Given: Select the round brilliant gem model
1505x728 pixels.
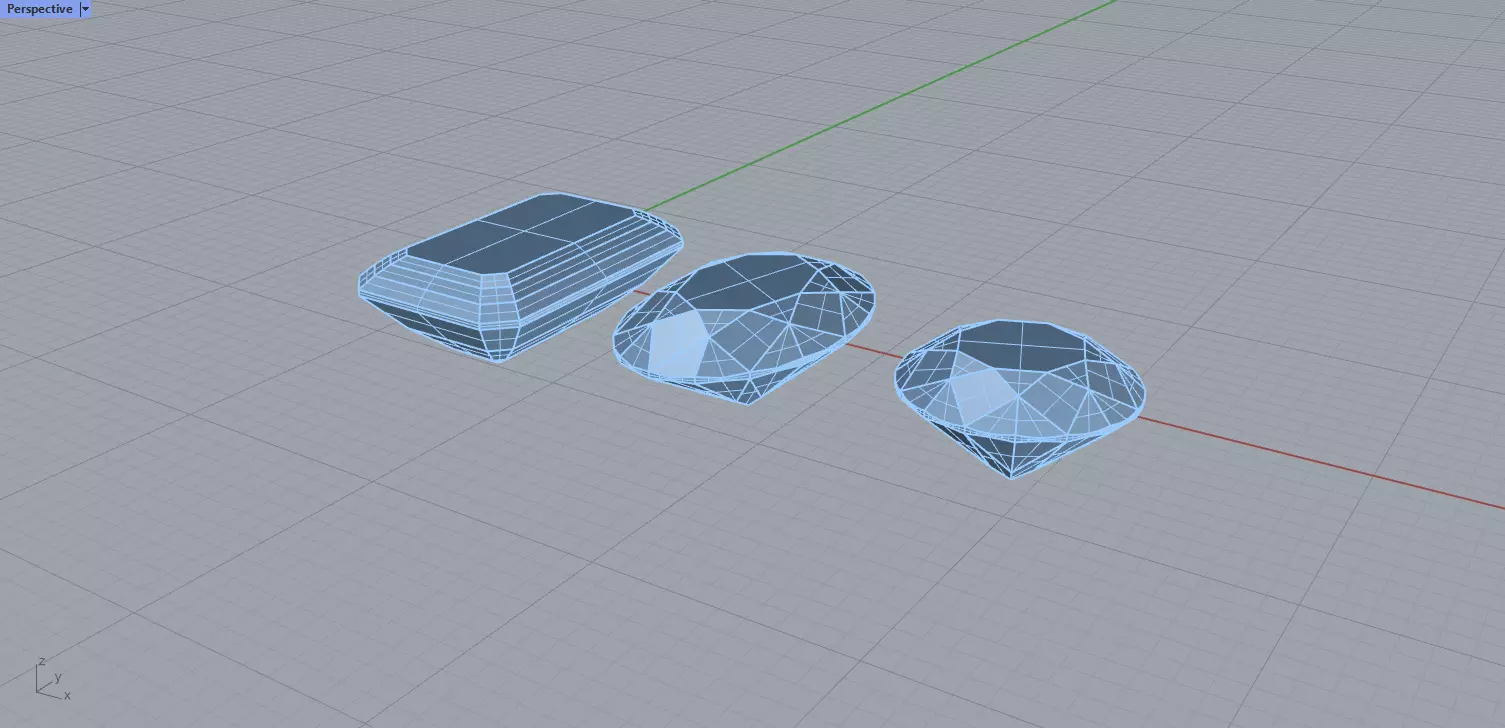Looking at the screenshot, I should pos(1019,399).
